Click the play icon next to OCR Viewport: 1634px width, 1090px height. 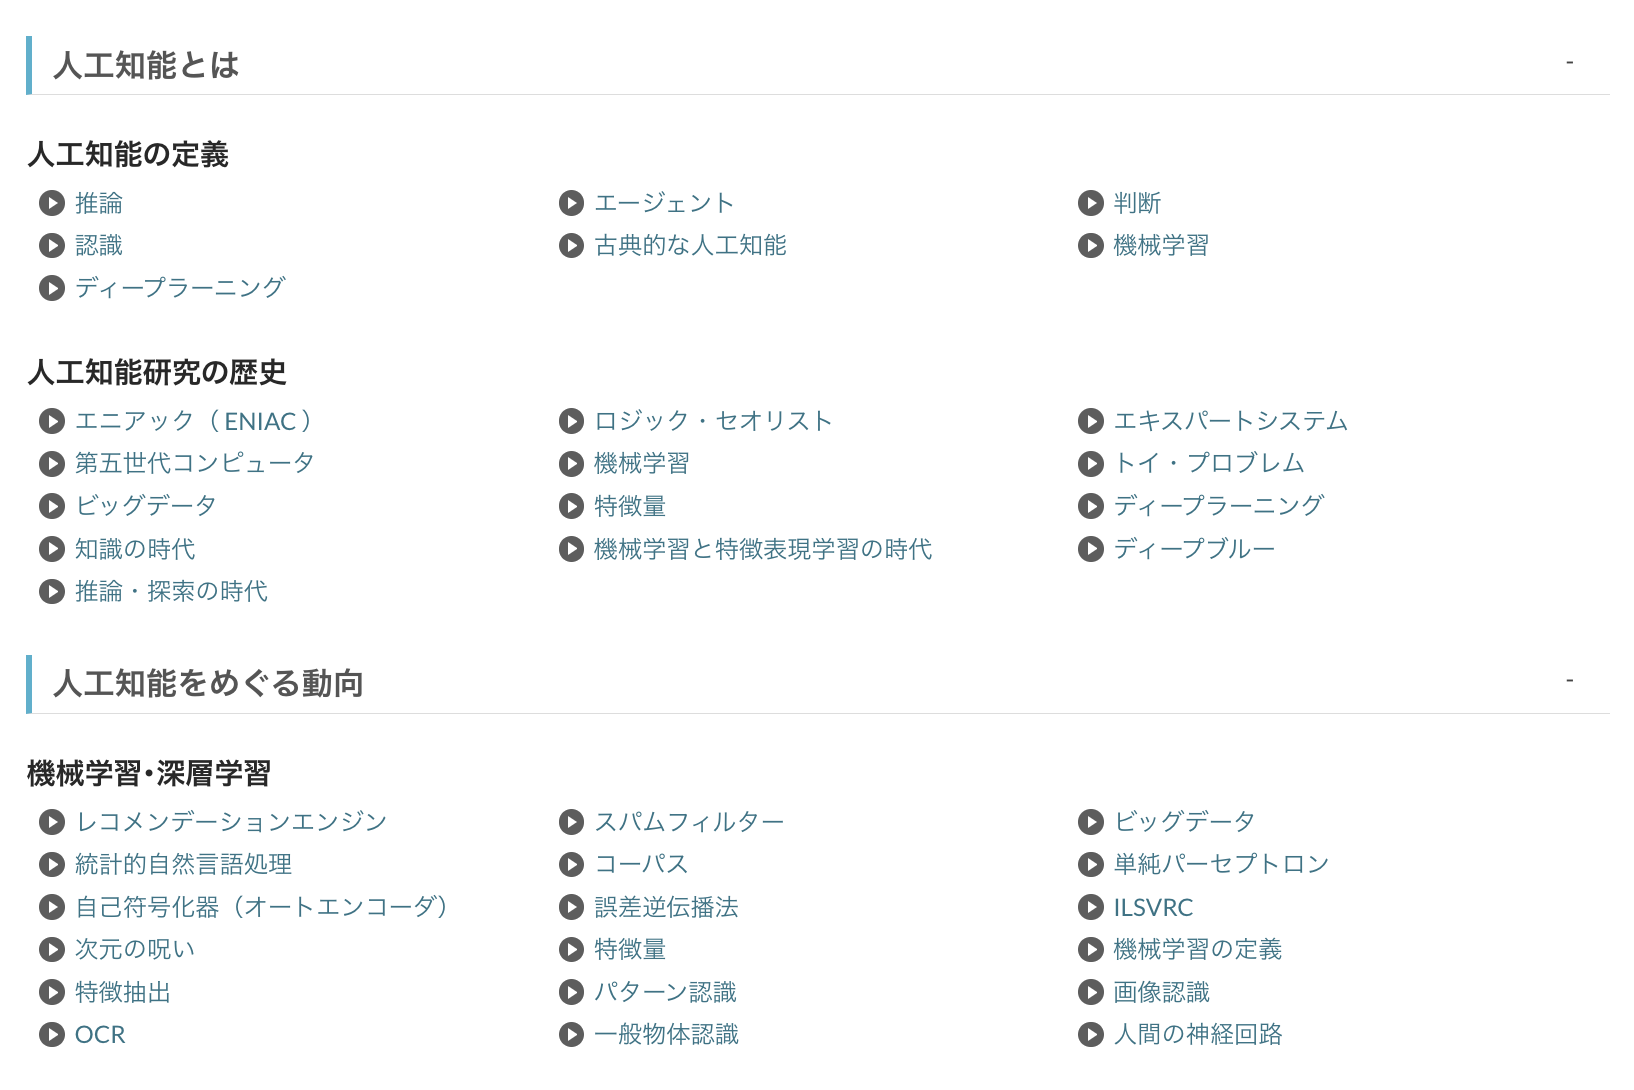coord(52,1035)
